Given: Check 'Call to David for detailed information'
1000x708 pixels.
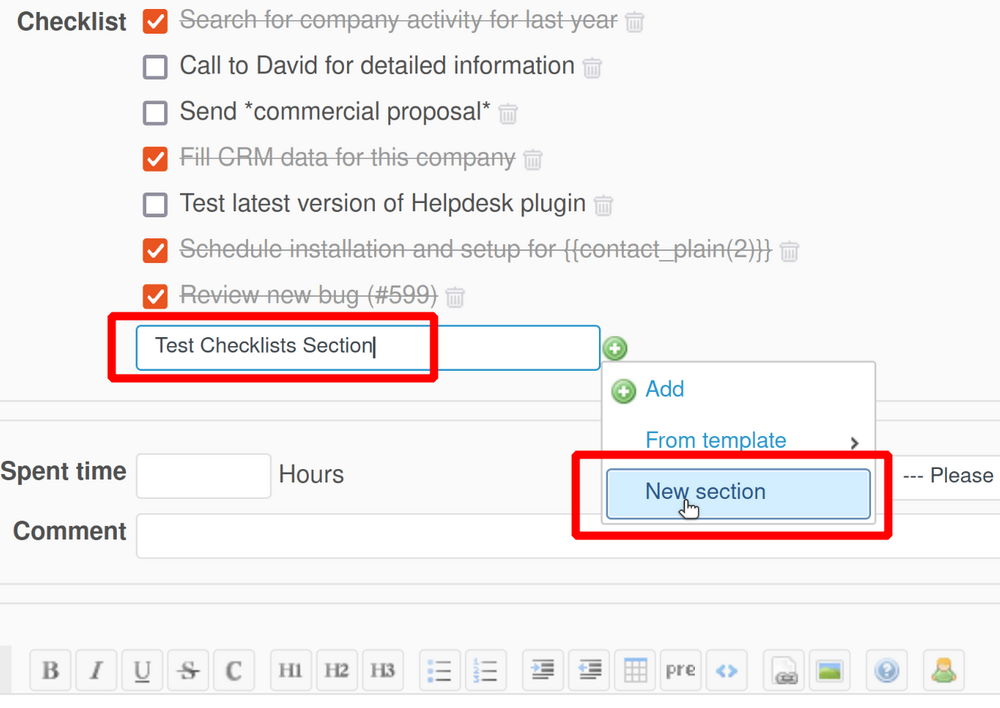Looking at the screenshot, I should [155, 66].
